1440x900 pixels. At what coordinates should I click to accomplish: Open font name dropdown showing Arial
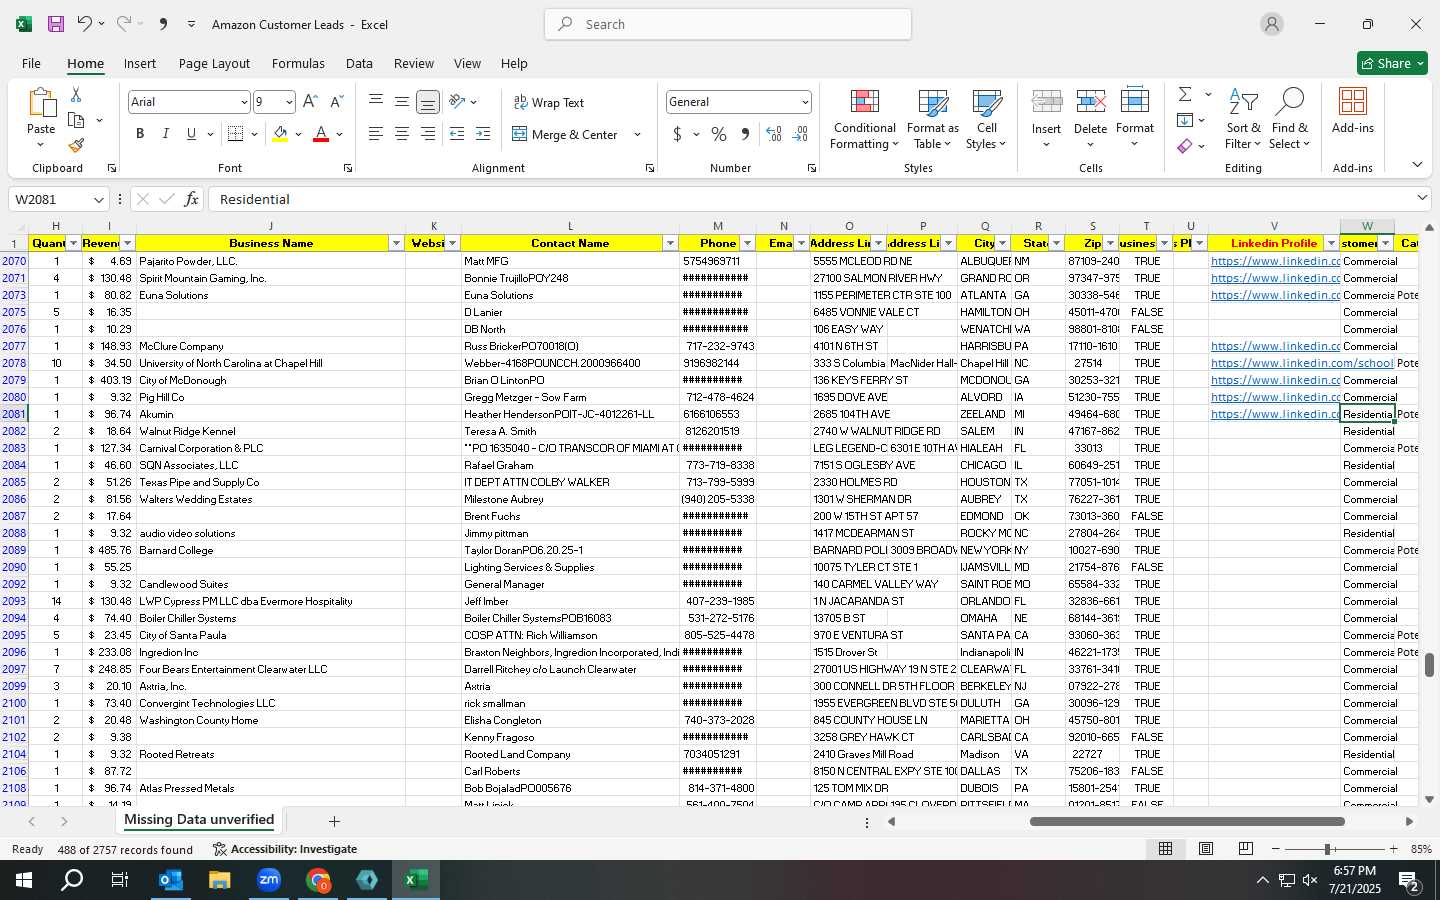[244, 102]
